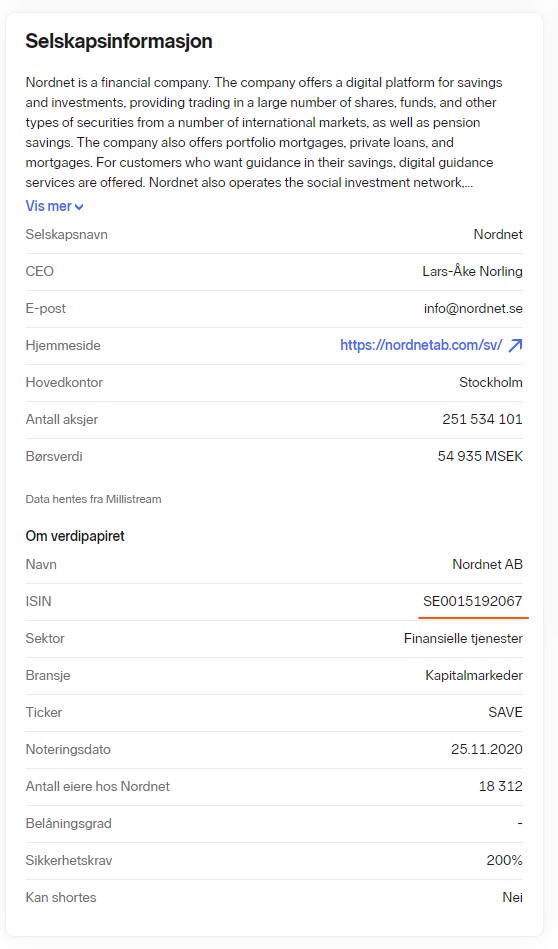The width and height of the screenshot is (558, 949).
Task: Click the sector value Finansielle tjenester
Action: point(464,638)
